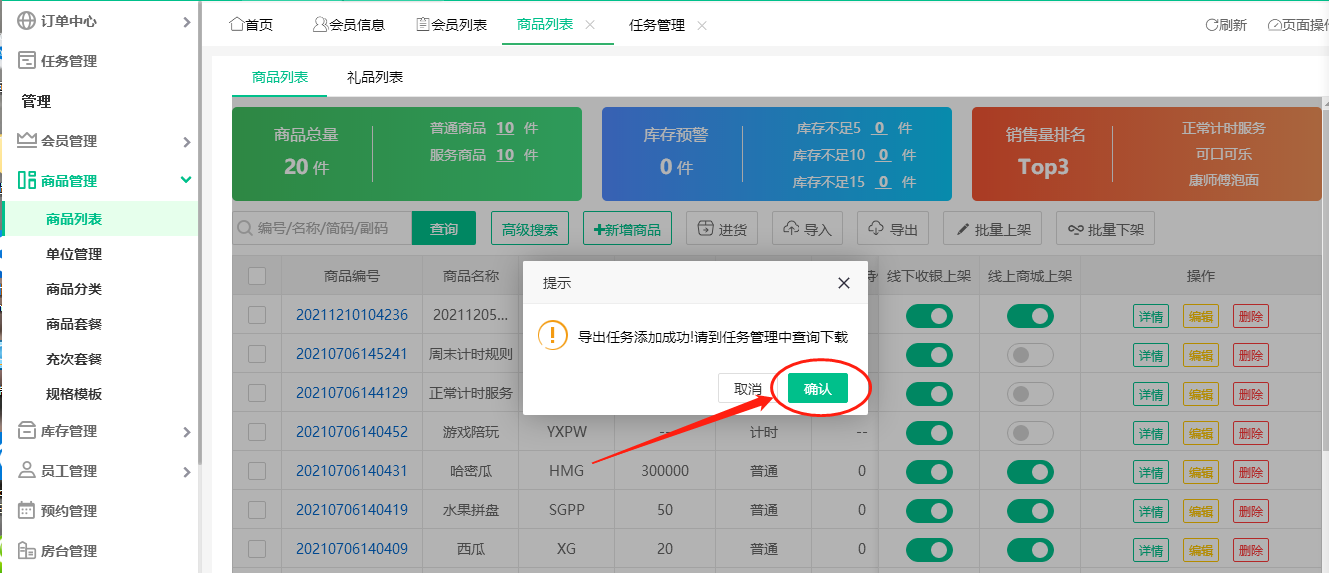Open the 会员列表 top tab
The image size is (1329, 573).
452,25
